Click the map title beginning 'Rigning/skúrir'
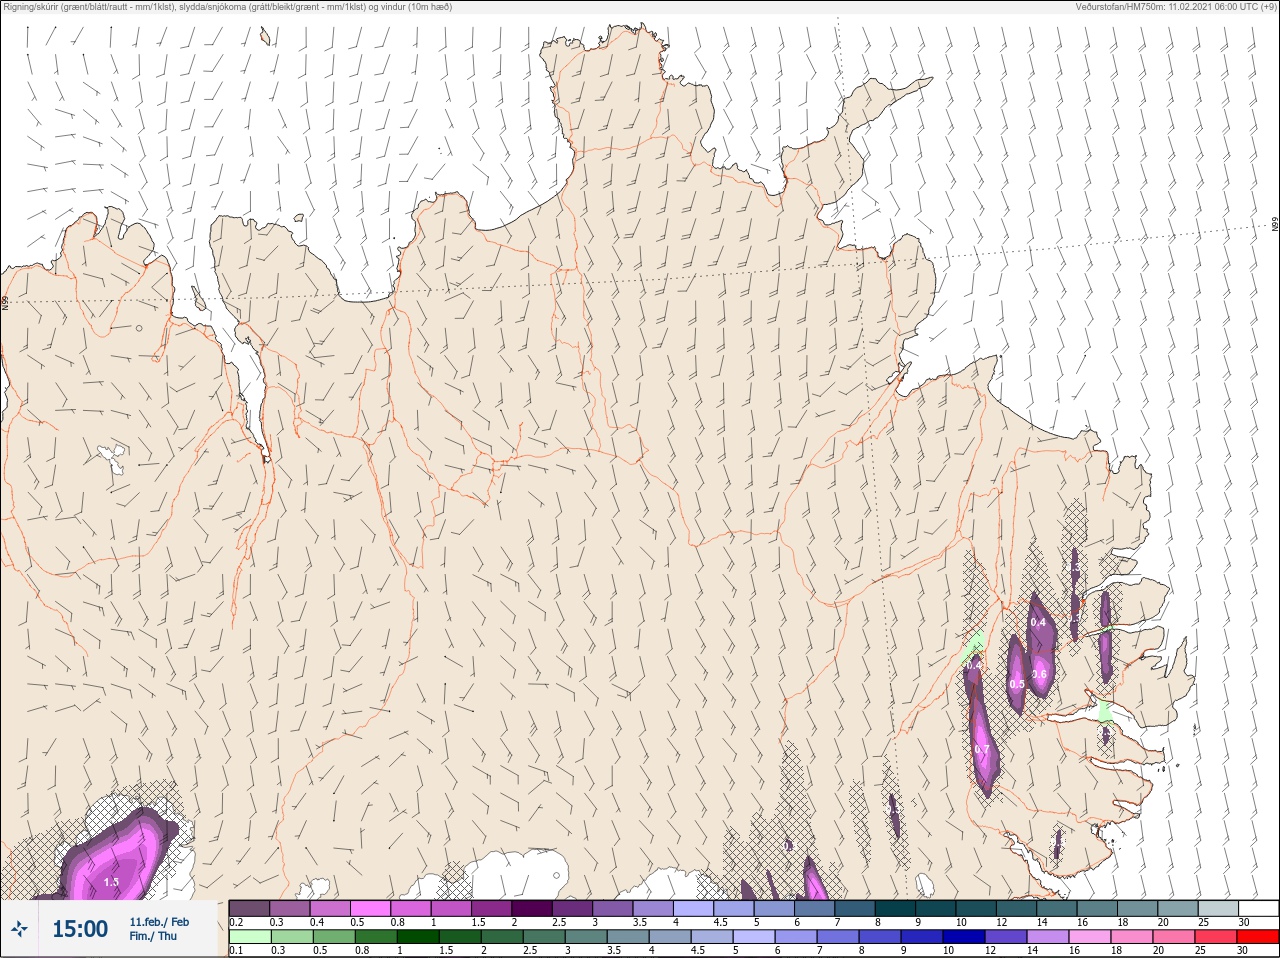This screenshot has width=1280, height=958. [x=228, y=7]
